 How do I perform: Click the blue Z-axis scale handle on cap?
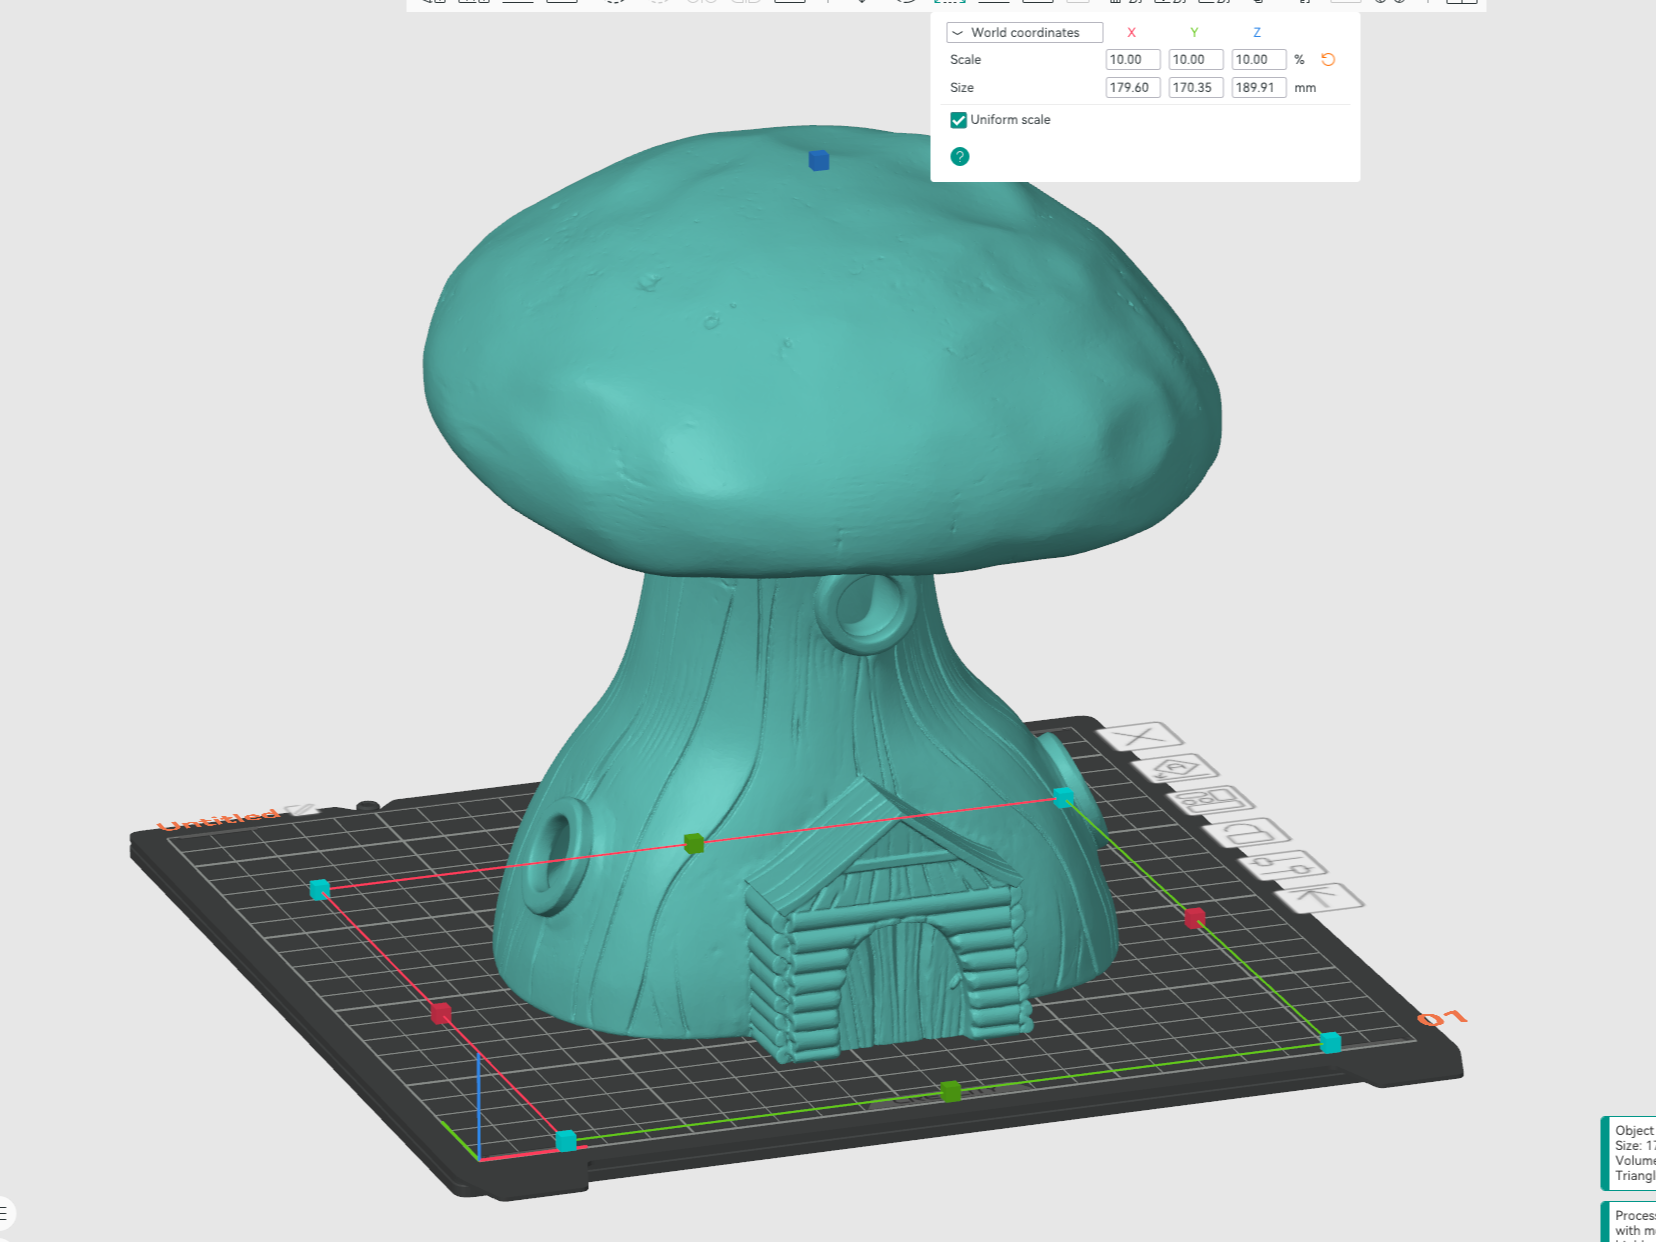click(819, 160)
